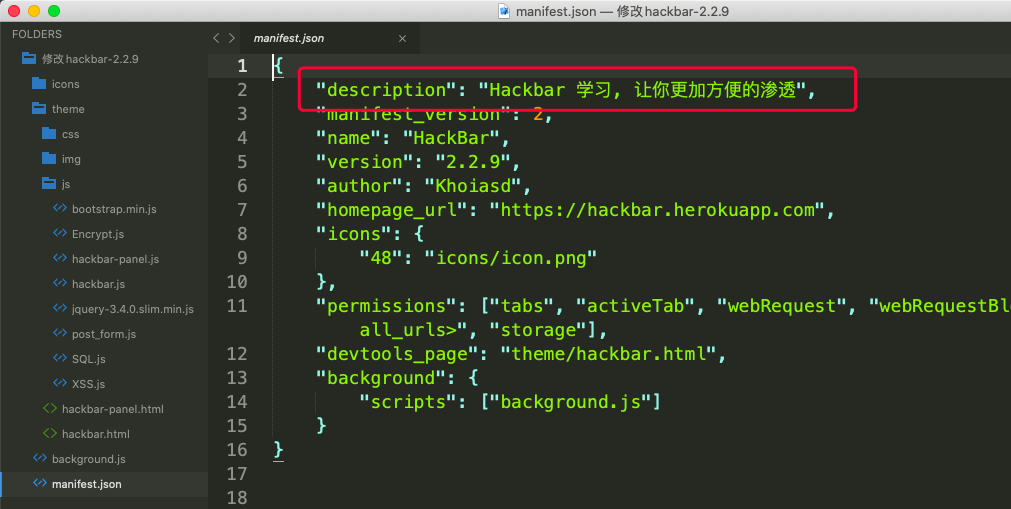Click file icon beside post_form.js
This screenshot has width=1011, height=509.
(59, 334)
